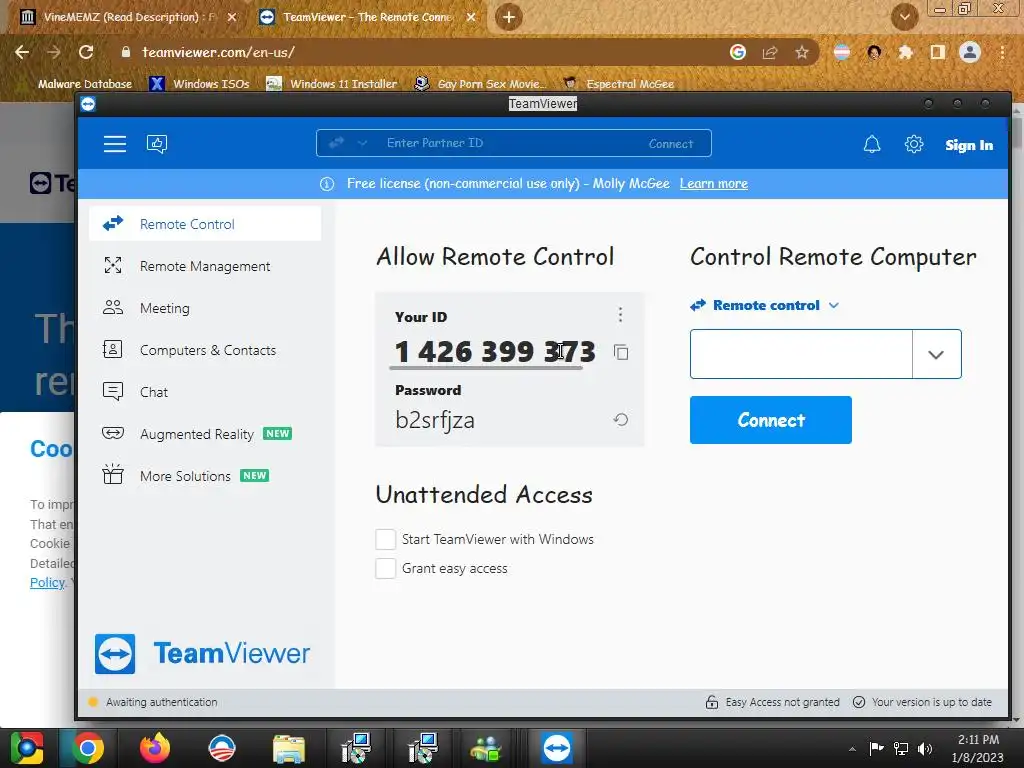The image size is (1024, 768).
Task: Check Grant easy access
Action: click(385, 568)
